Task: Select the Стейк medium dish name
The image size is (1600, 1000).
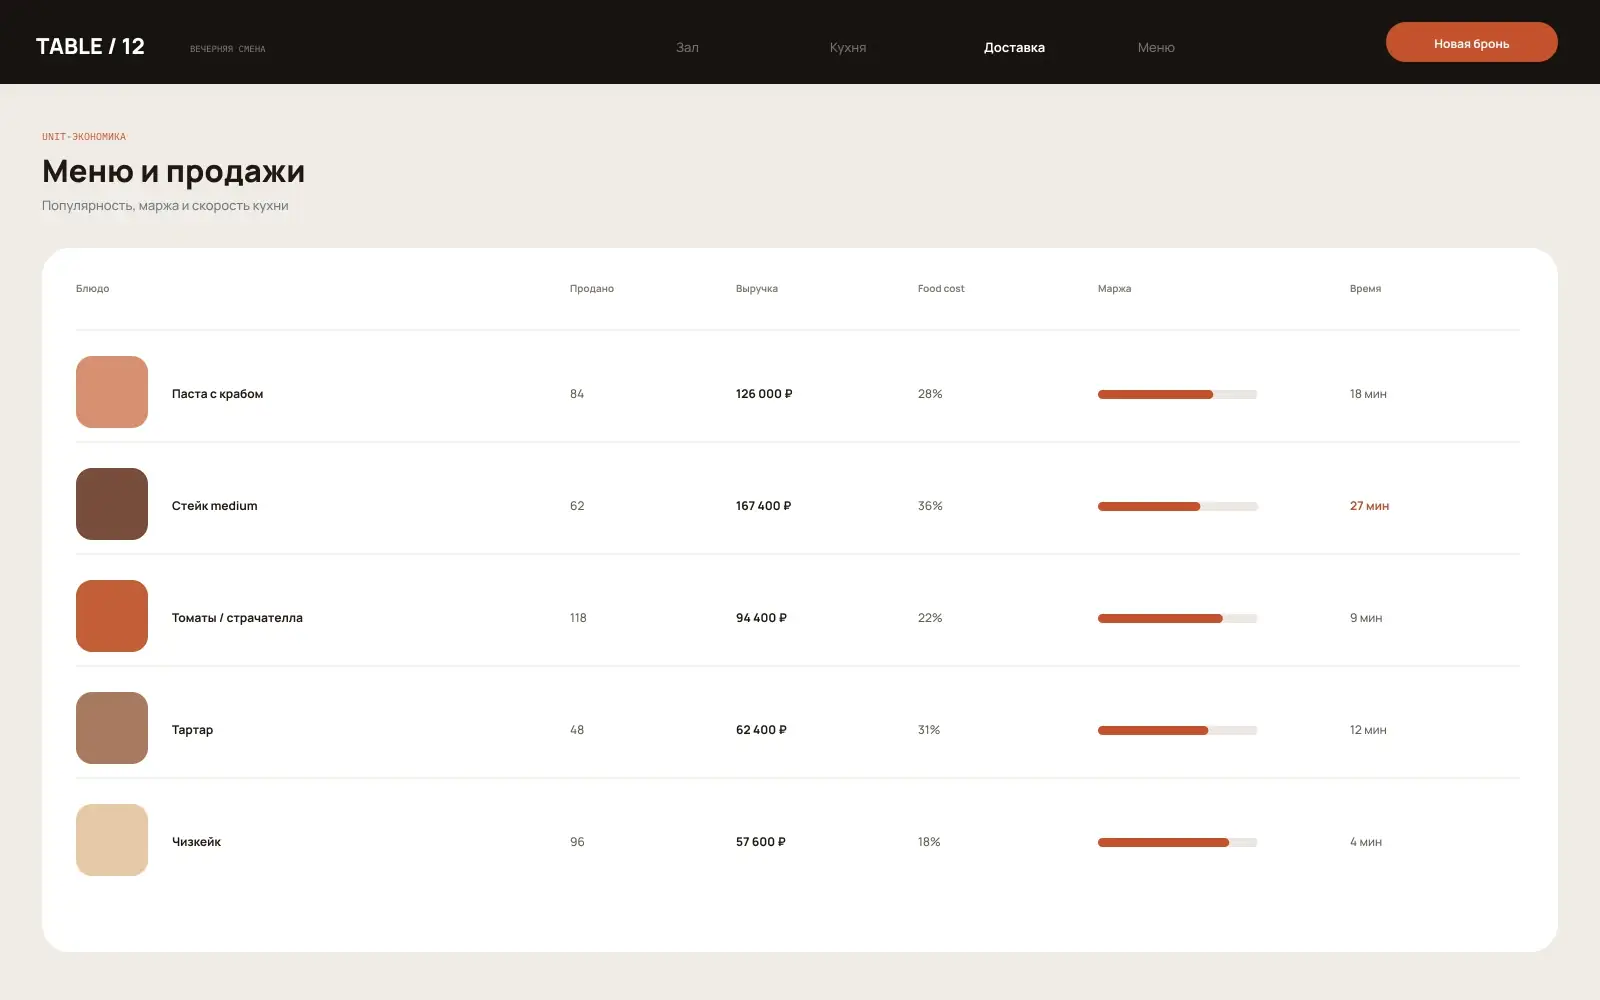Action: (214, 506)
